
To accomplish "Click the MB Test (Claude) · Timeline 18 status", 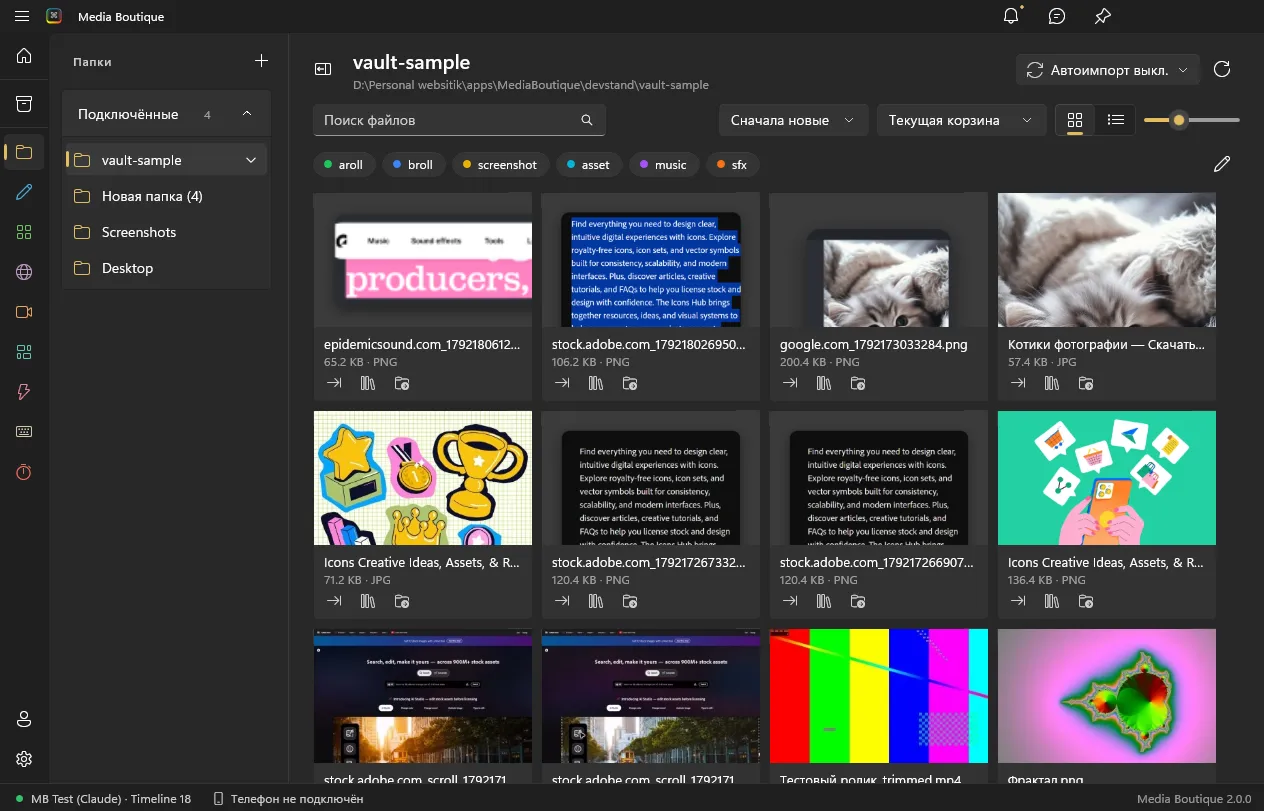I will [x=103, y=799].
